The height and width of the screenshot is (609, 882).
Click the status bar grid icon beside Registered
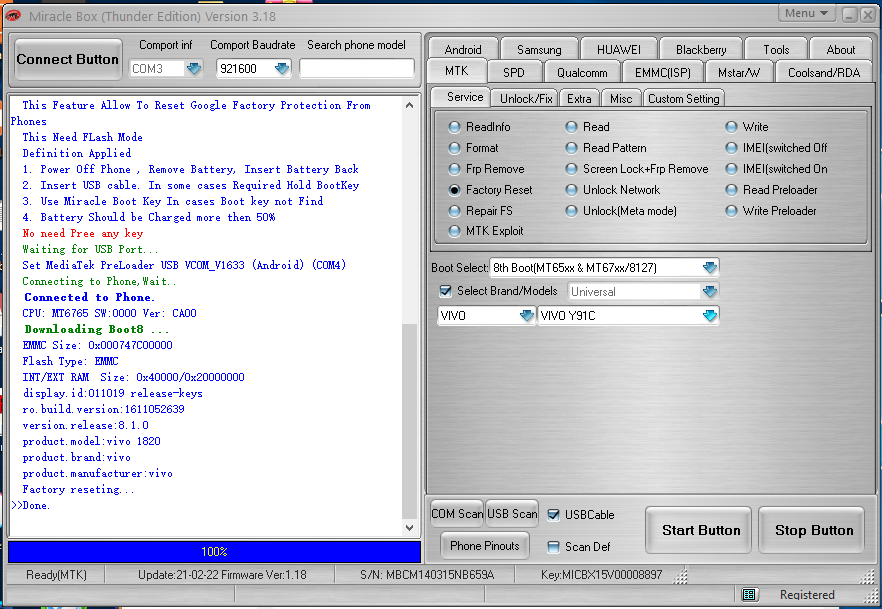coord(748,594)
